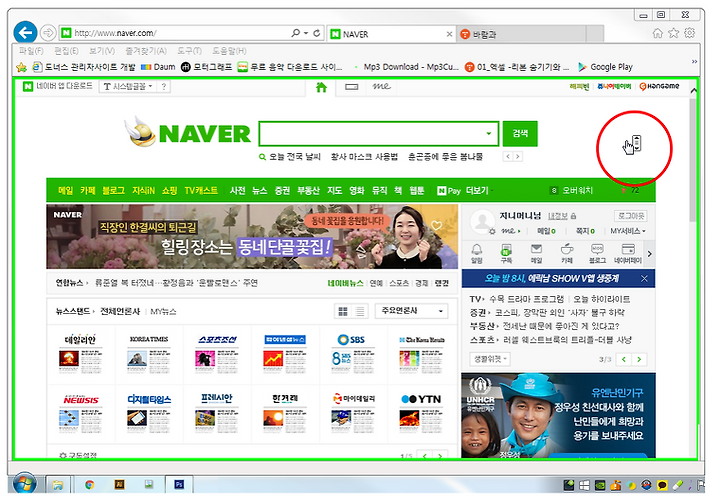The width and height of the screenshot is (720, 504).
Task: Open the 파일(F) menu
Action: [31, 51]
